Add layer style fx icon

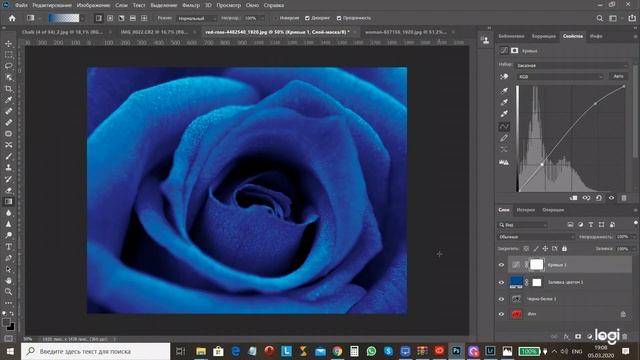coord(566,337)
